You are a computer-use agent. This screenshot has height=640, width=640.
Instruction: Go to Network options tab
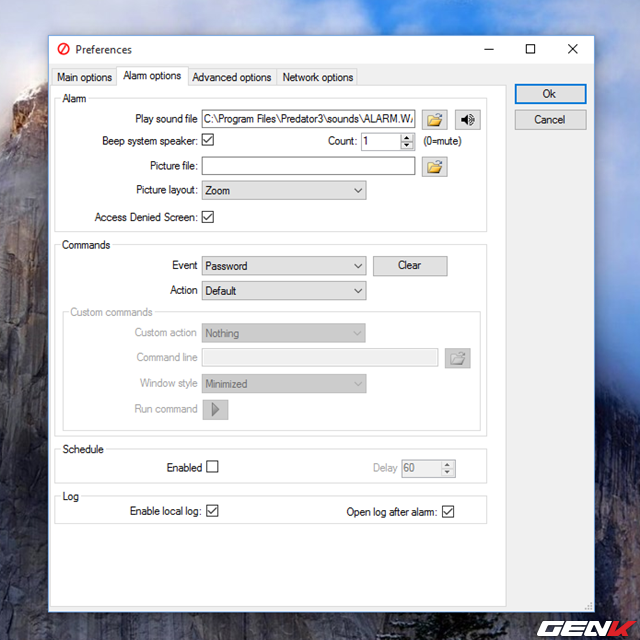pos(317,77)
